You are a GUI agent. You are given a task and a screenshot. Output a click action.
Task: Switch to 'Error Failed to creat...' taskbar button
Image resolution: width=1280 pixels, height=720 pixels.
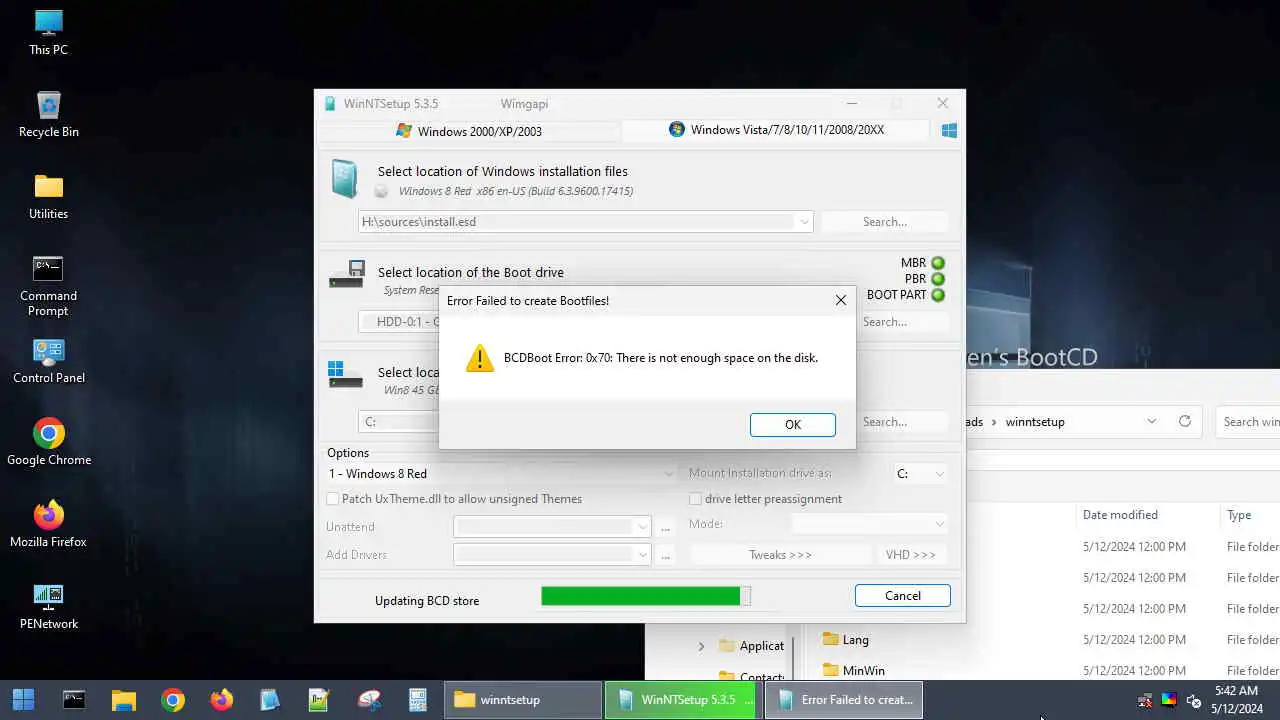pyautogui.click(x=844, y=700)
